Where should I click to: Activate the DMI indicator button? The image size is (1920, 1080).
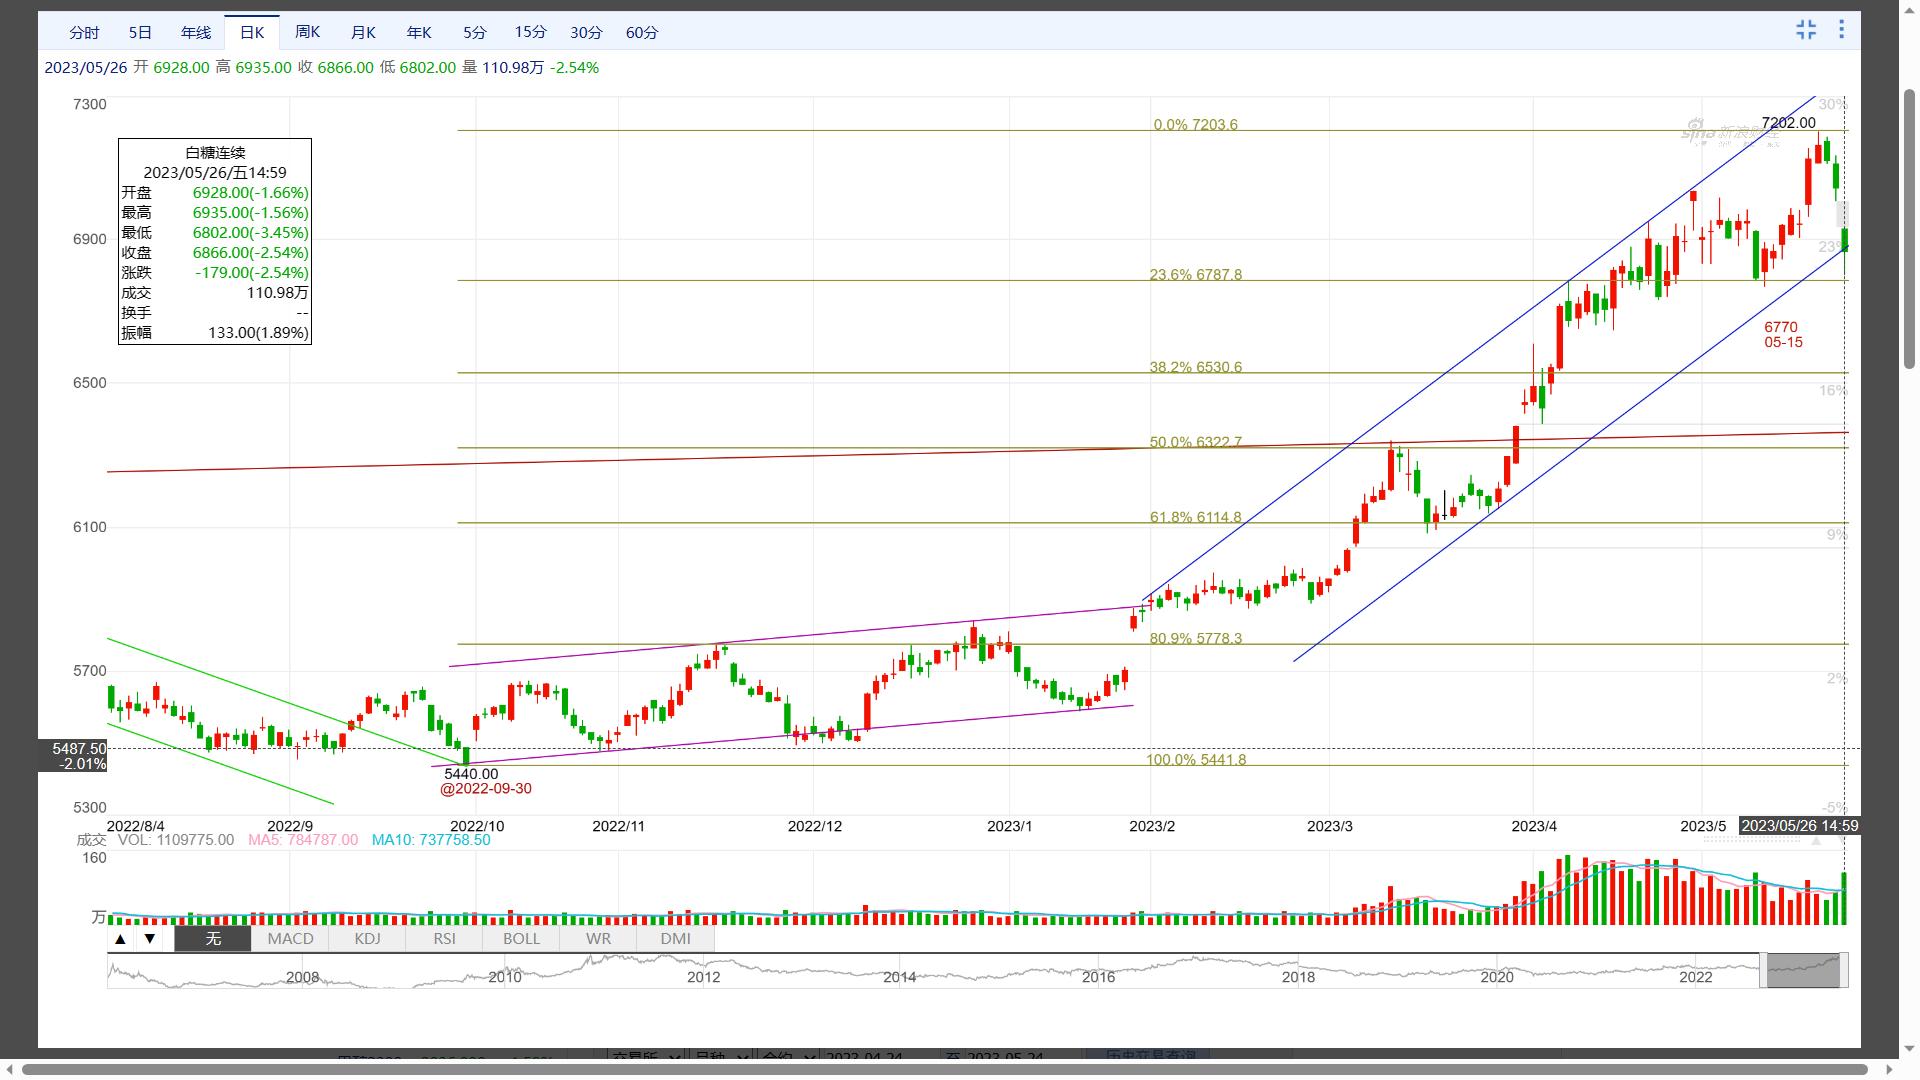coord(675,939)
